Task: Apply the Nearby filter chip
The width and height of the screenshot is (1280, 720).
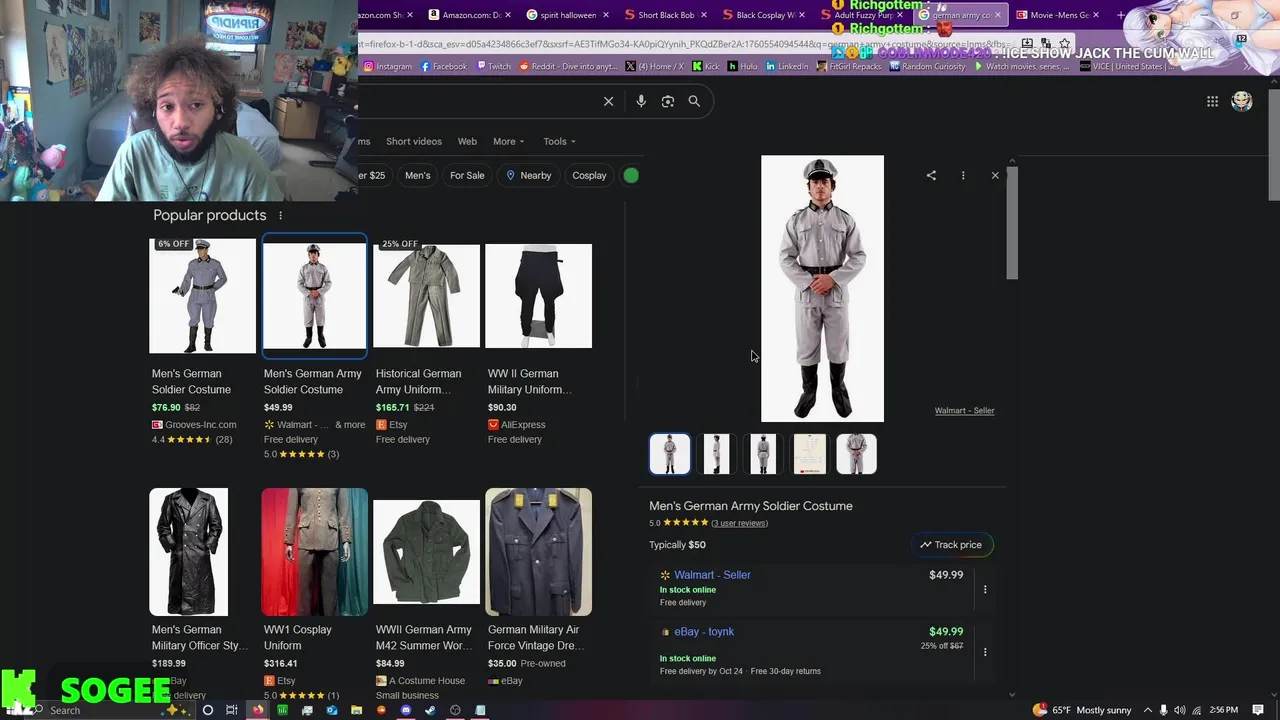Action: (x=528, y=175)
